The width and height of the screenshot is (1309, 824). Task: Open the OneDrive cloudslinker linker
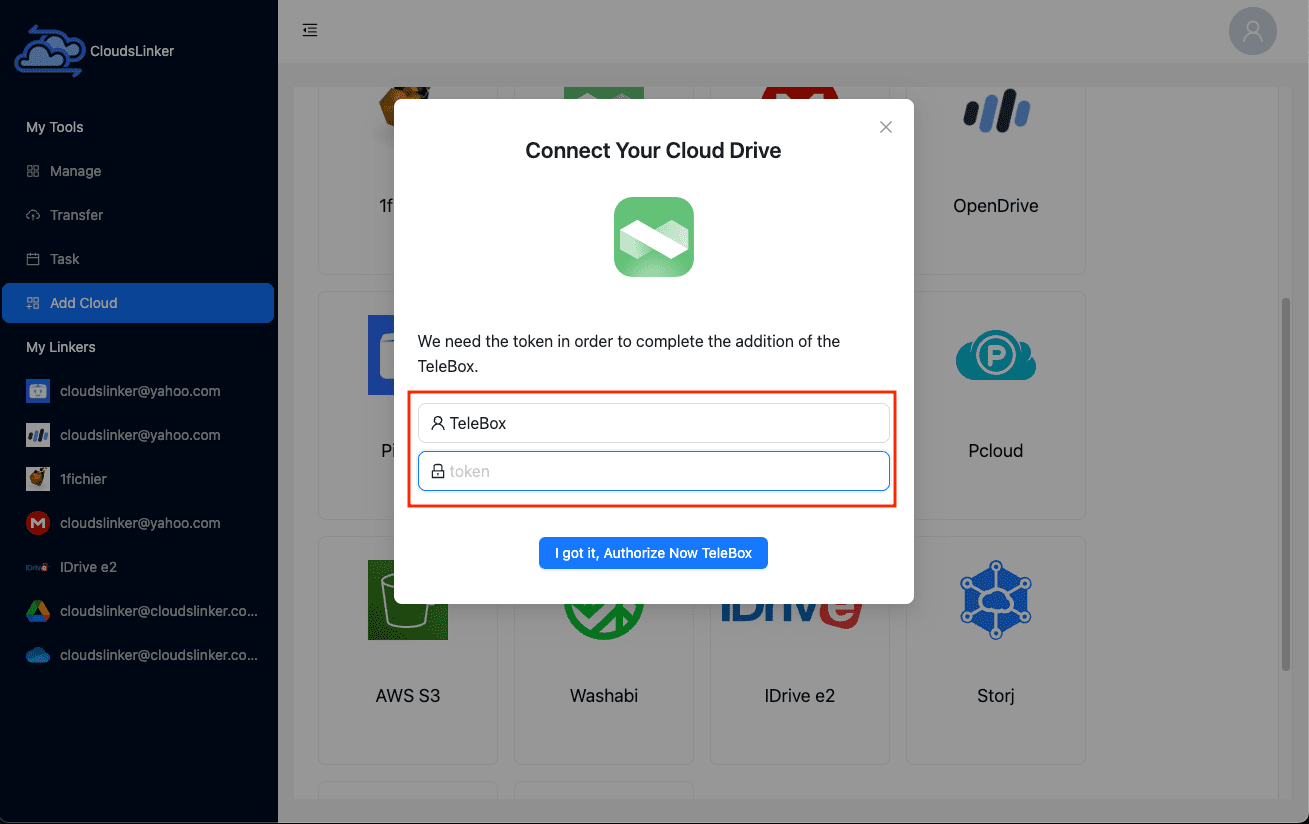point(138,655)
